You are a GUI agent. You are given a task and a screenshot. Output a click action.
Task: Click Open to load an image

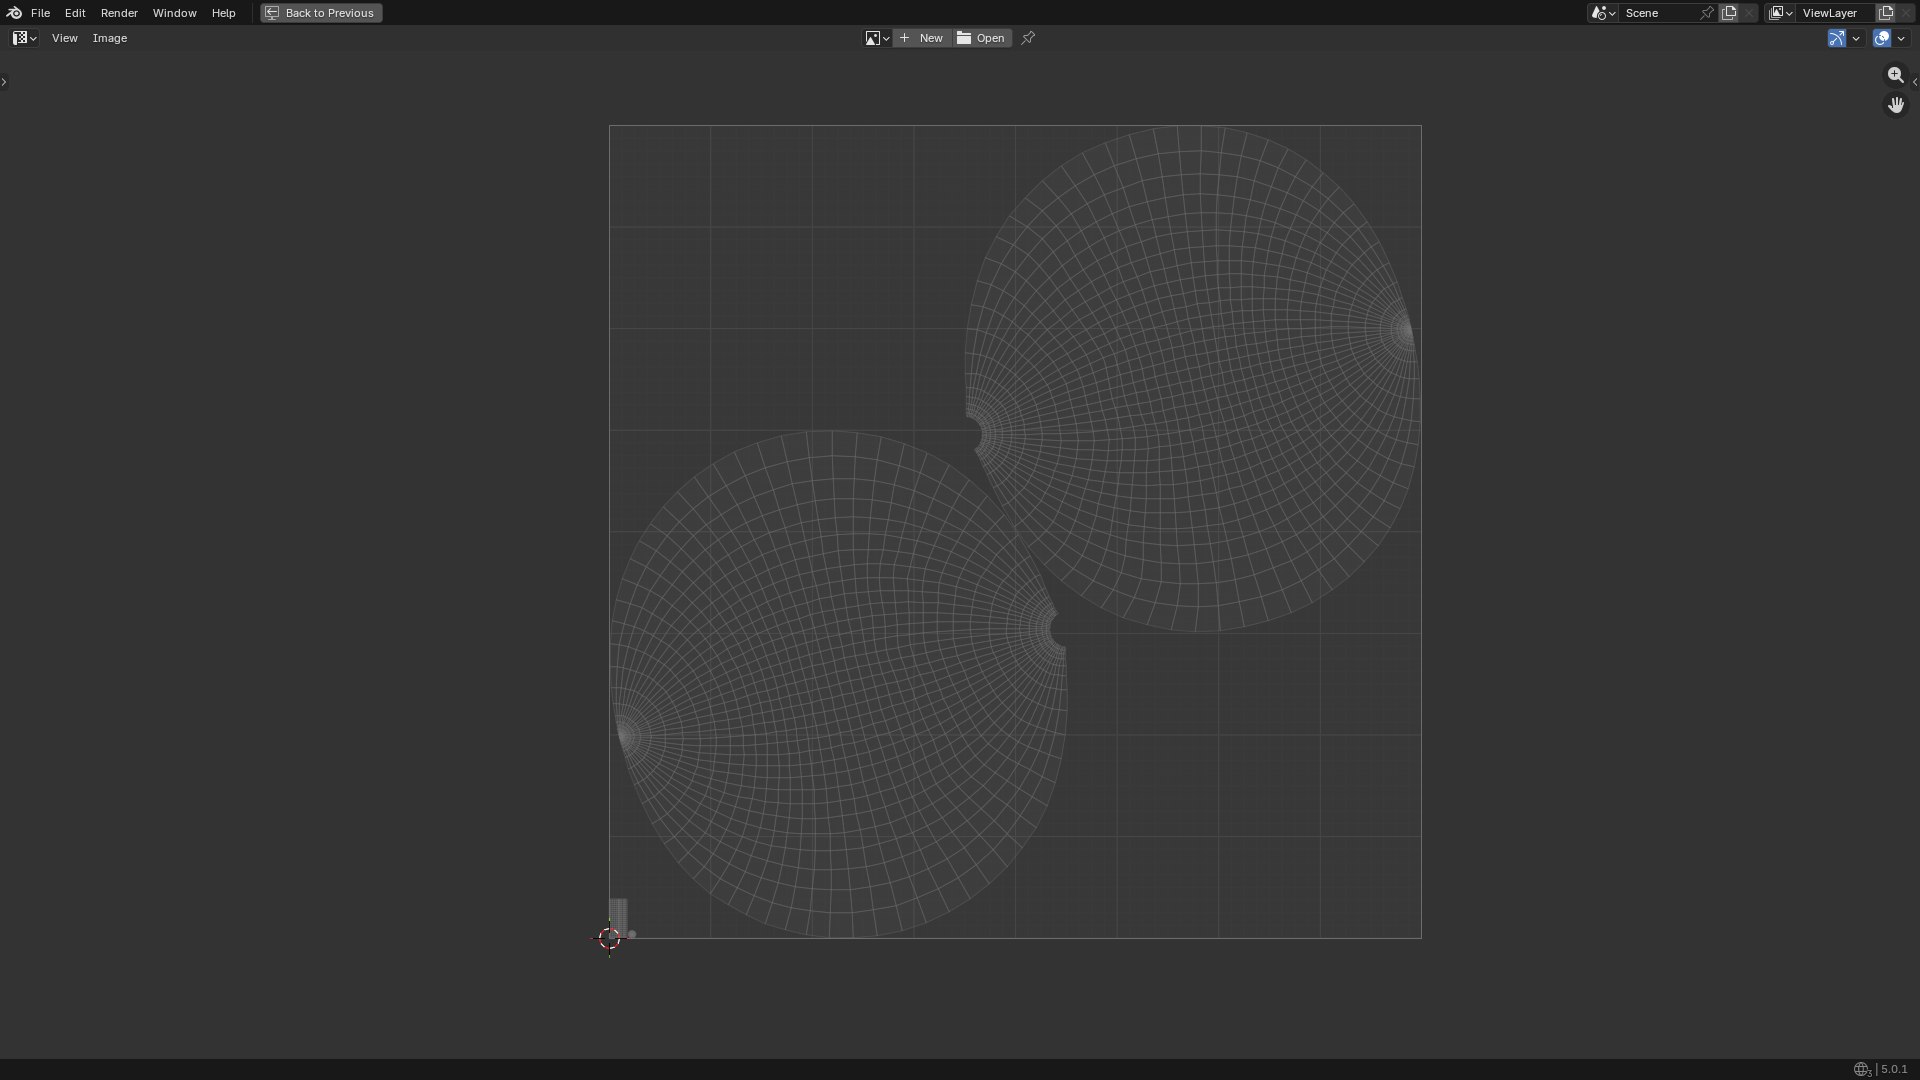[982, 38]
